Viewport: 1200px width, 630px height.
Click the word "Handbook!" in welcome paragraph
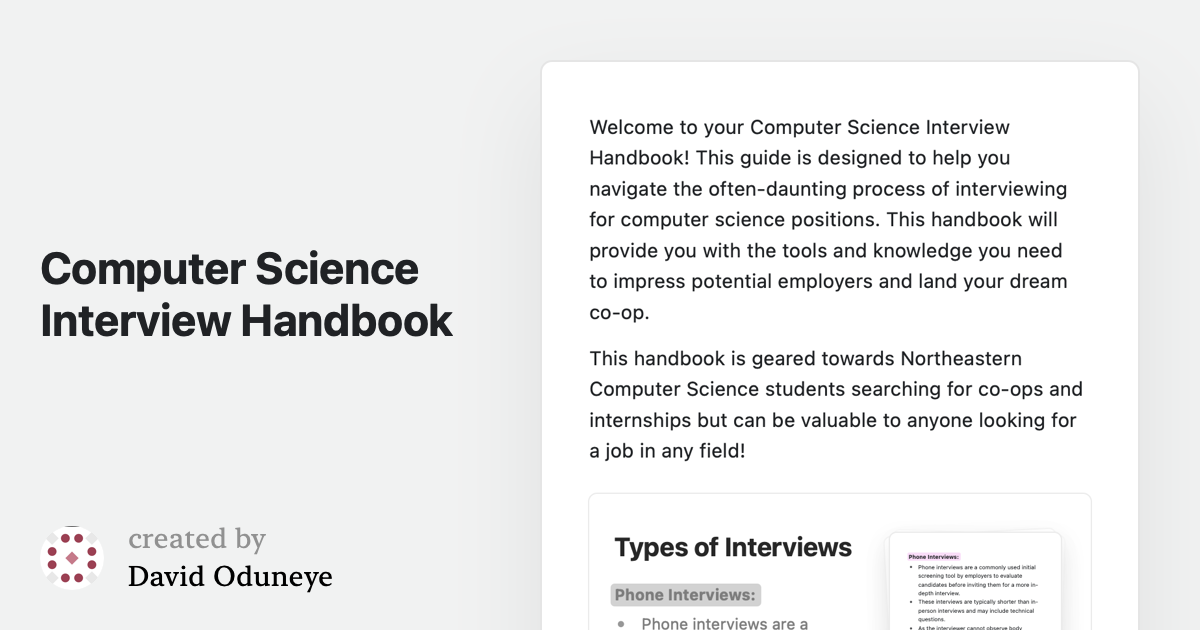(x=640, y=158)
